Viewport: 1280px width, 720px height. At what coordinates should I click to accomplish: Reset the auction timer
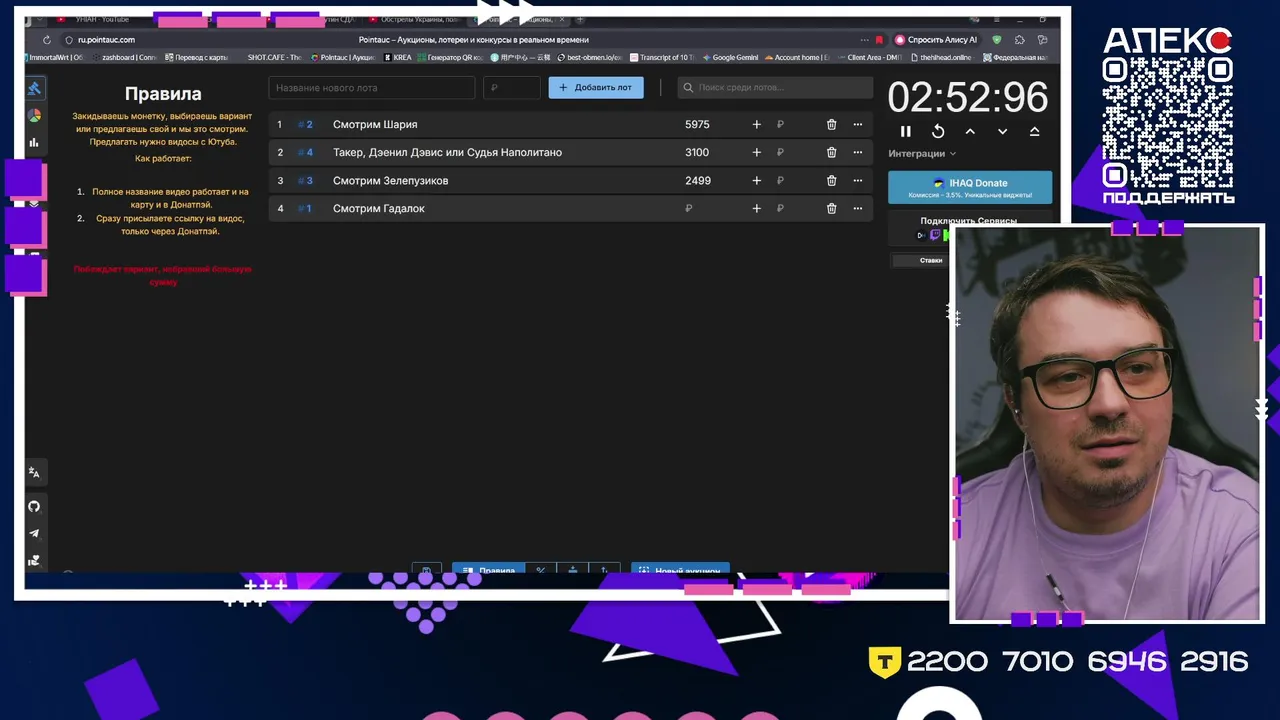[x=938, y=131]
